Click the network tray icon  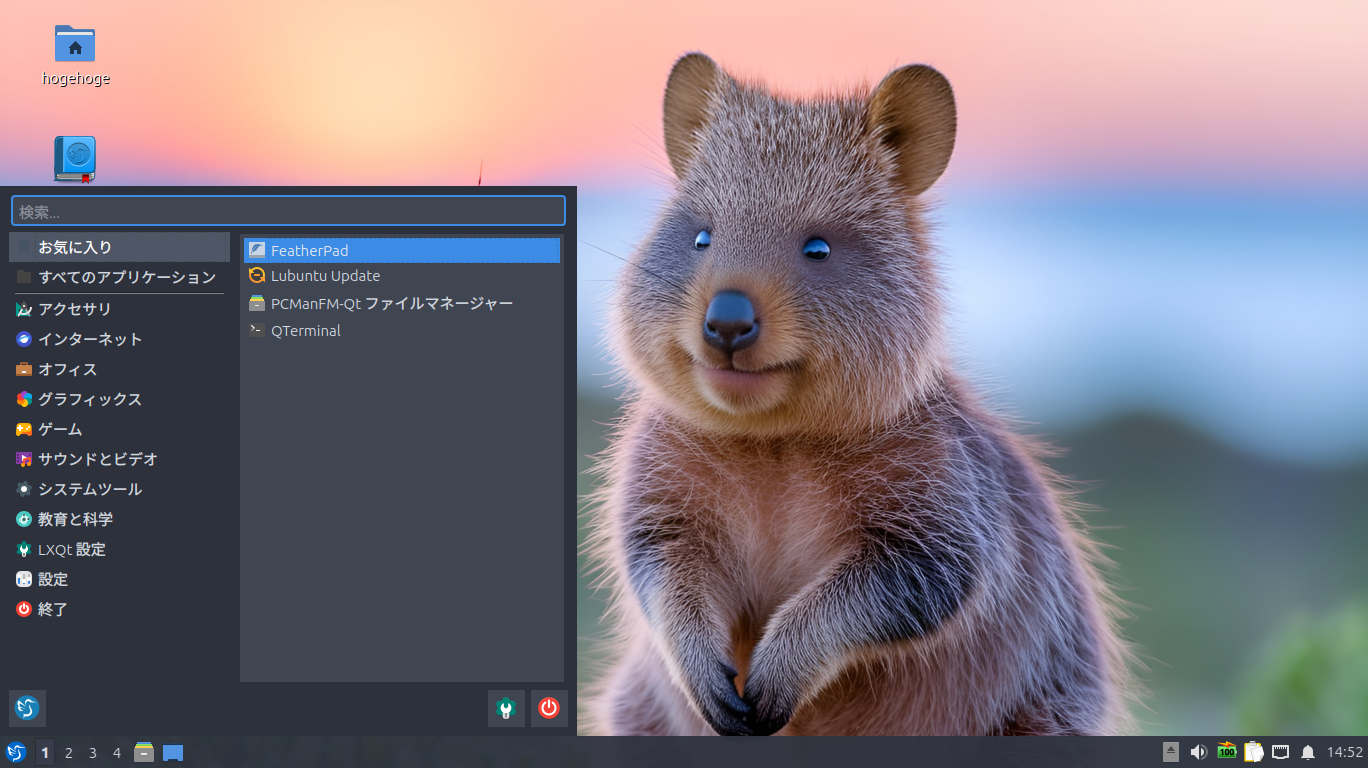[1280, 752]
